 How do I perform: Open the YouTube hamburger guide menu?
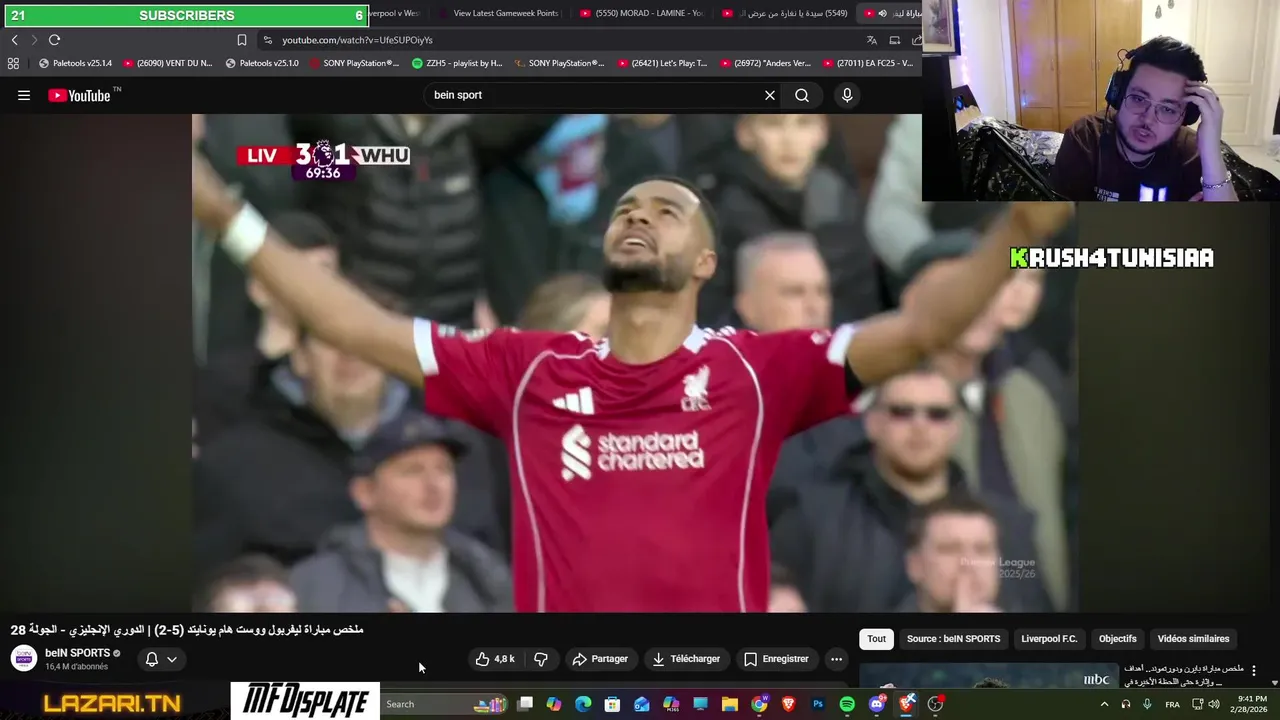24,95
